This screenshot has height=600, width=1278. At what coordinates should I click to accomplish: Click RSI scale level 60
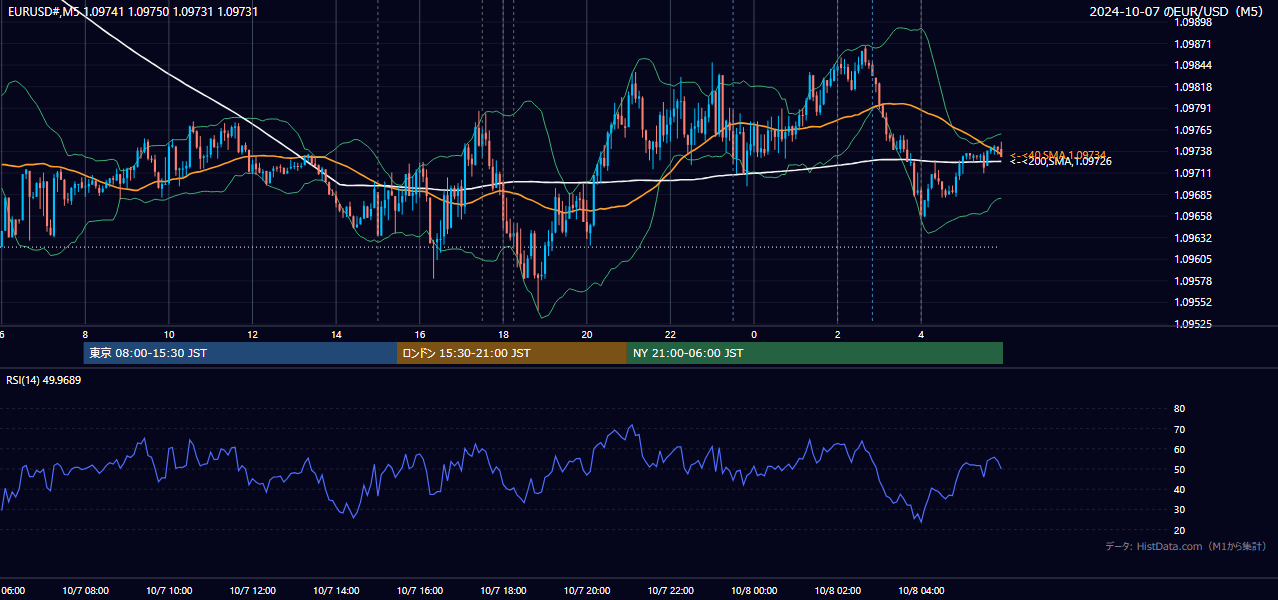point(1180,449)
